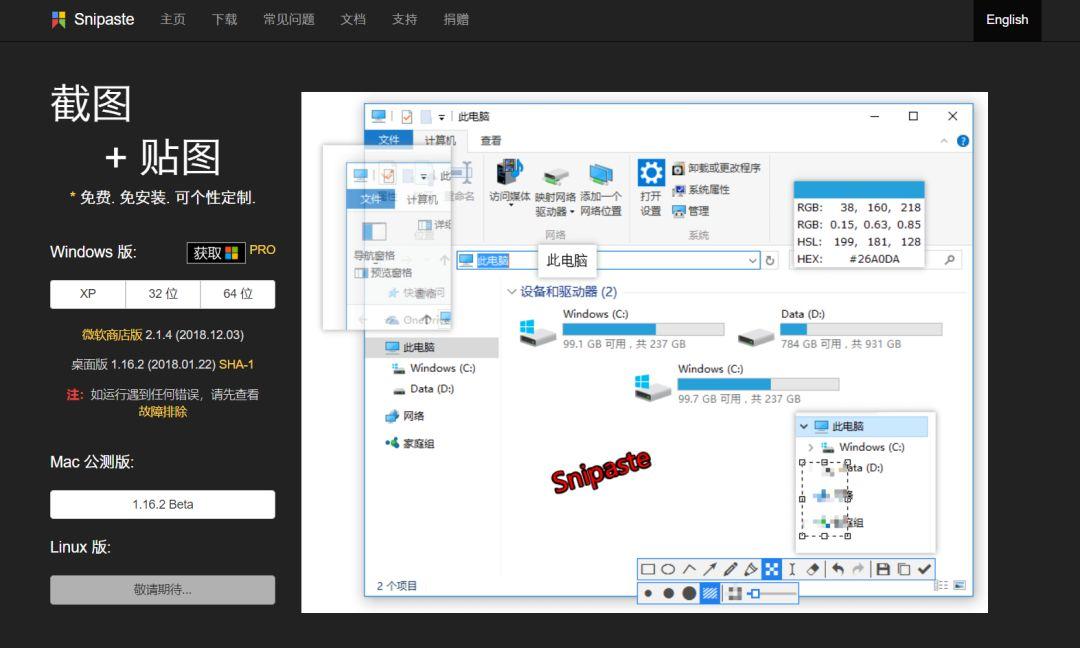
Task: Open 捐赠 in the site navigation
Action: (x=456, y=19)
